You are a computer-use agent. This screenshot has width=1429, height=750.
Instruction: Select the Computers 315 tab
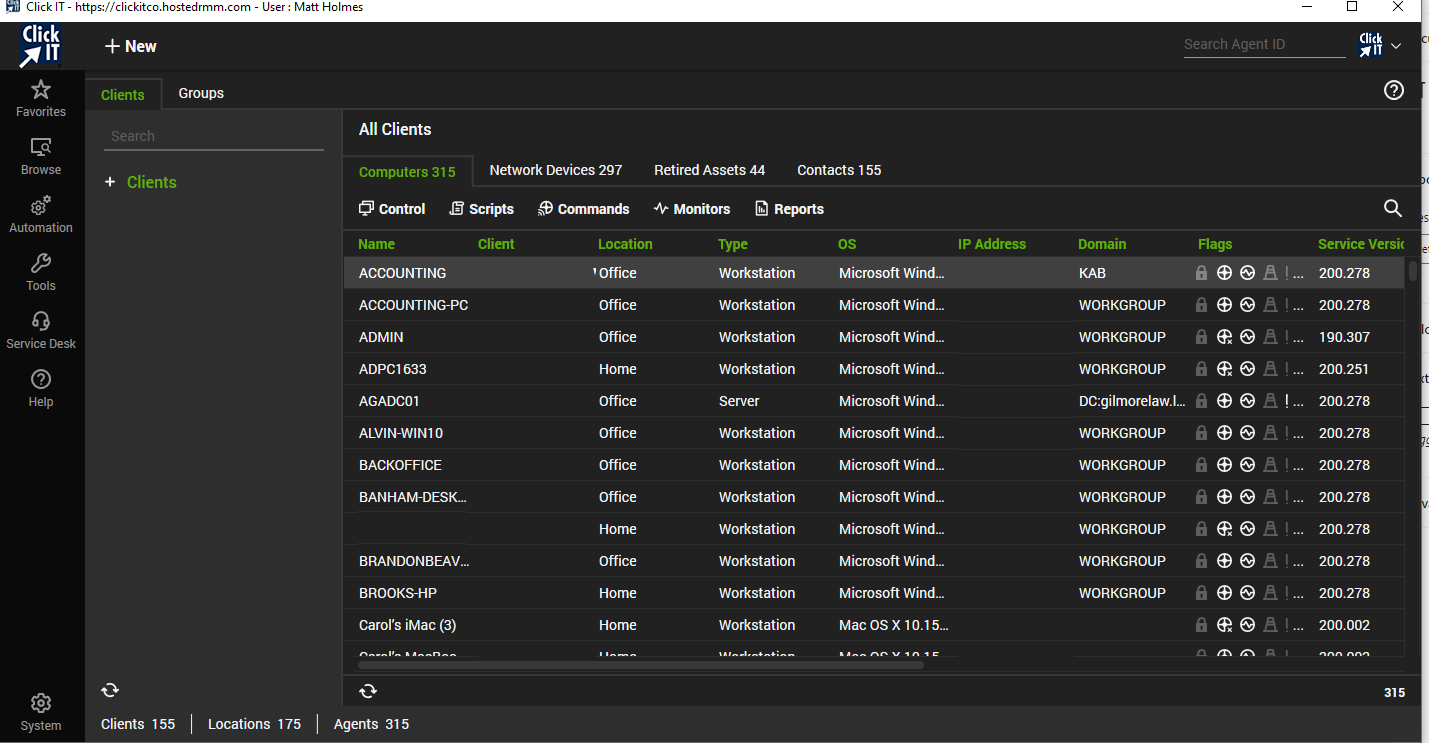coord(407,172)
